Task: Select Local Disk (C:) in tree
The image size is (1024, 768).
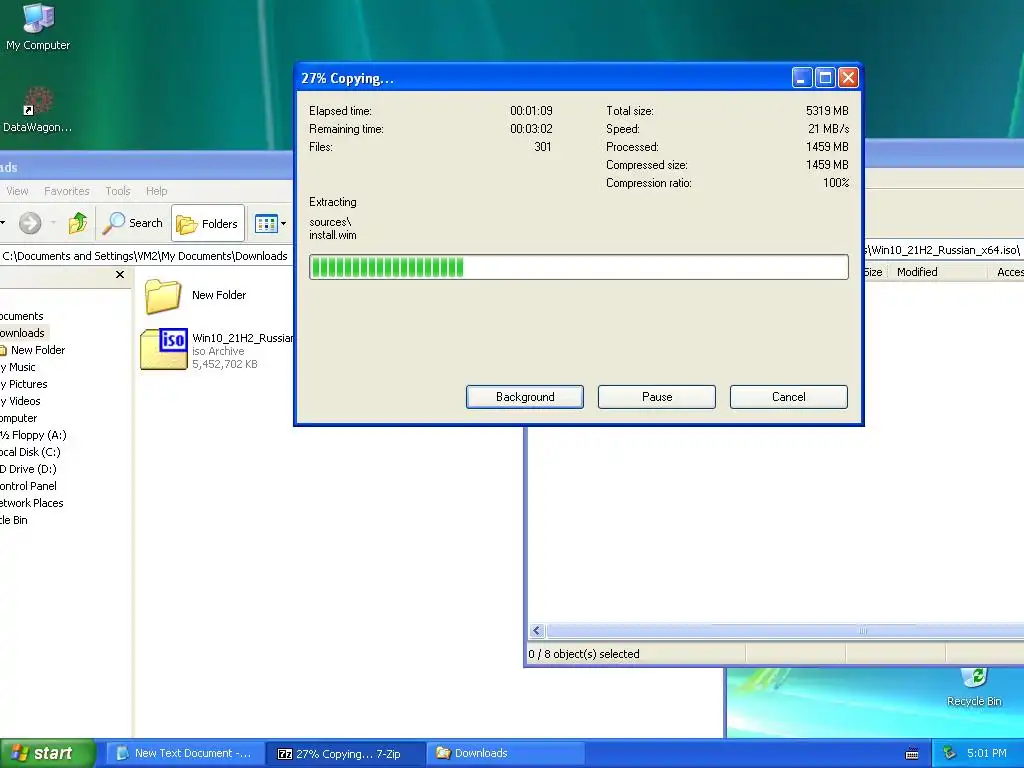Action: point(30,452)
